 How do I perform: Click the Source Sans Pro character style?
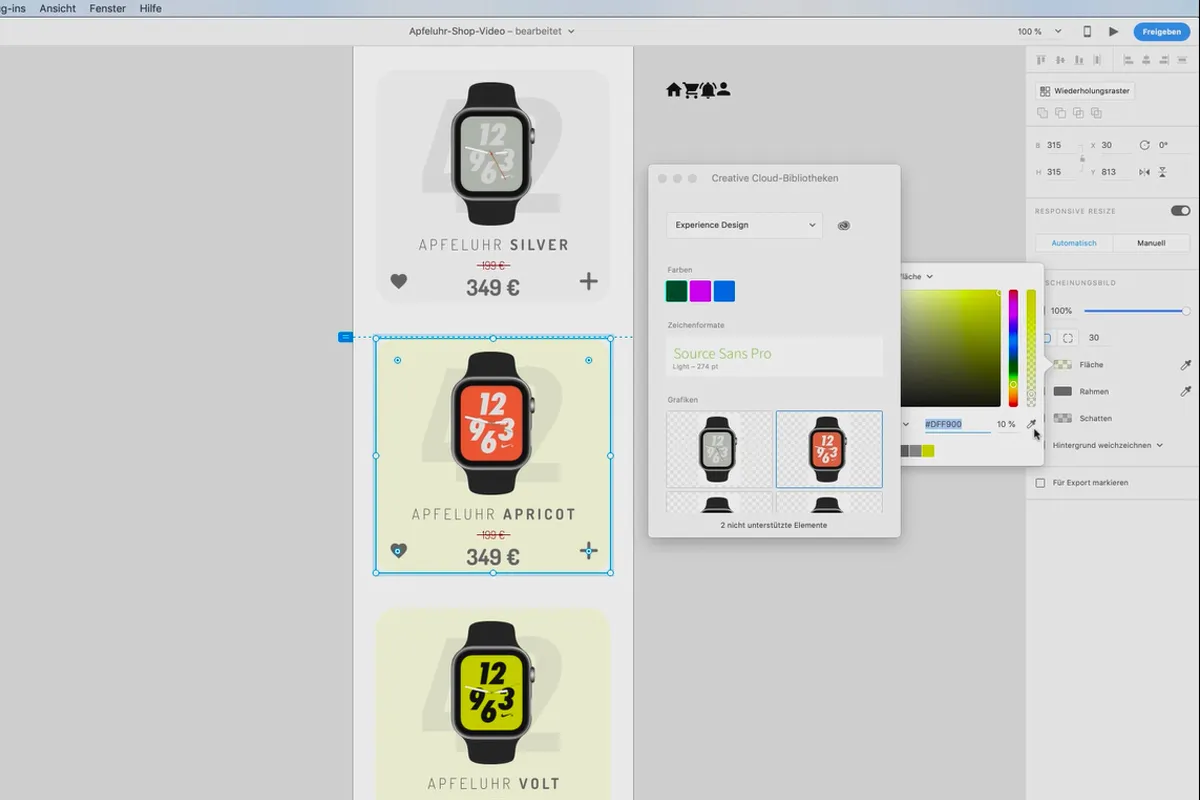coord(774,357)
